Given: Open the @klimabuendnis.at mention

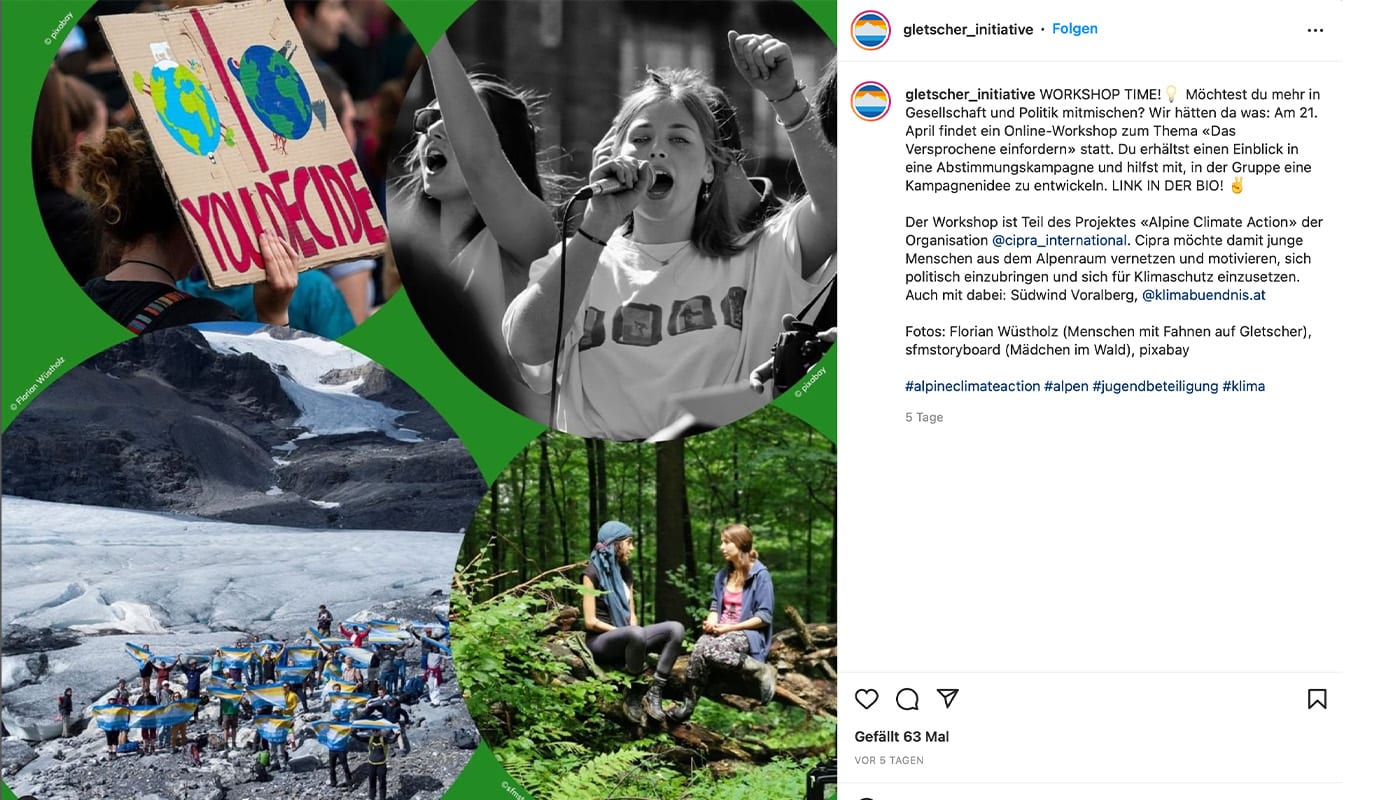Looking at the screenshot, I should coord(1204,295).
